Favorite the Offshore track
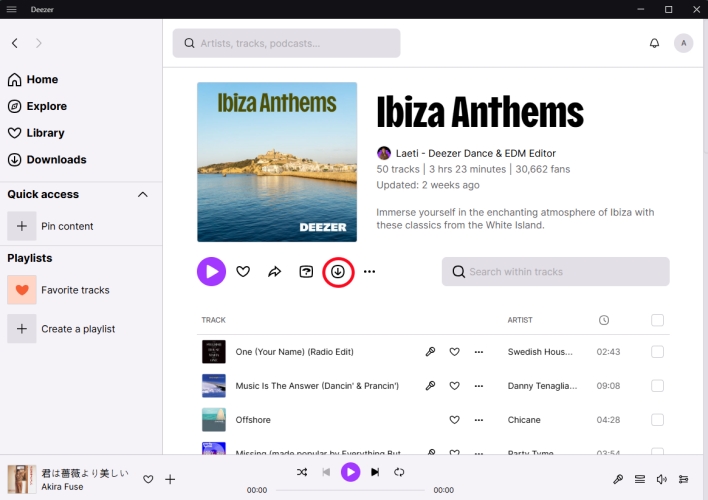The height and width of the screenshot is (500, 708). pos(455,420)
